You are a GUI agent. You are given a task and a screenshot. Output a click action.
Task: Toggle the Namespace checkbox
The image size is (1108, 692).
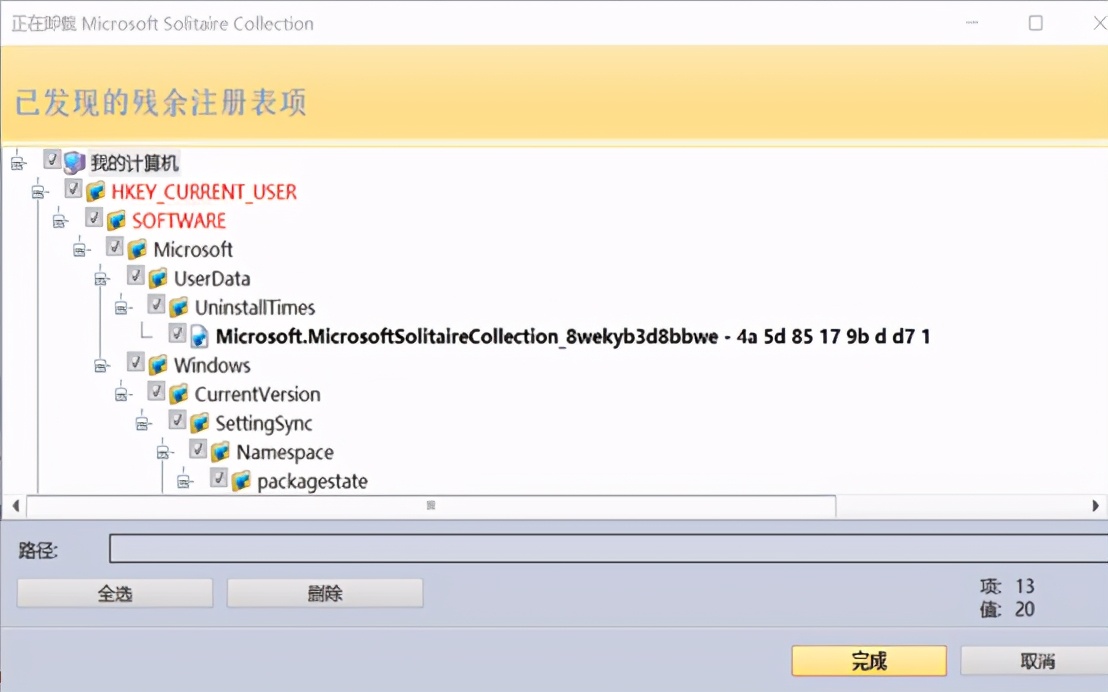click(198, 449)
